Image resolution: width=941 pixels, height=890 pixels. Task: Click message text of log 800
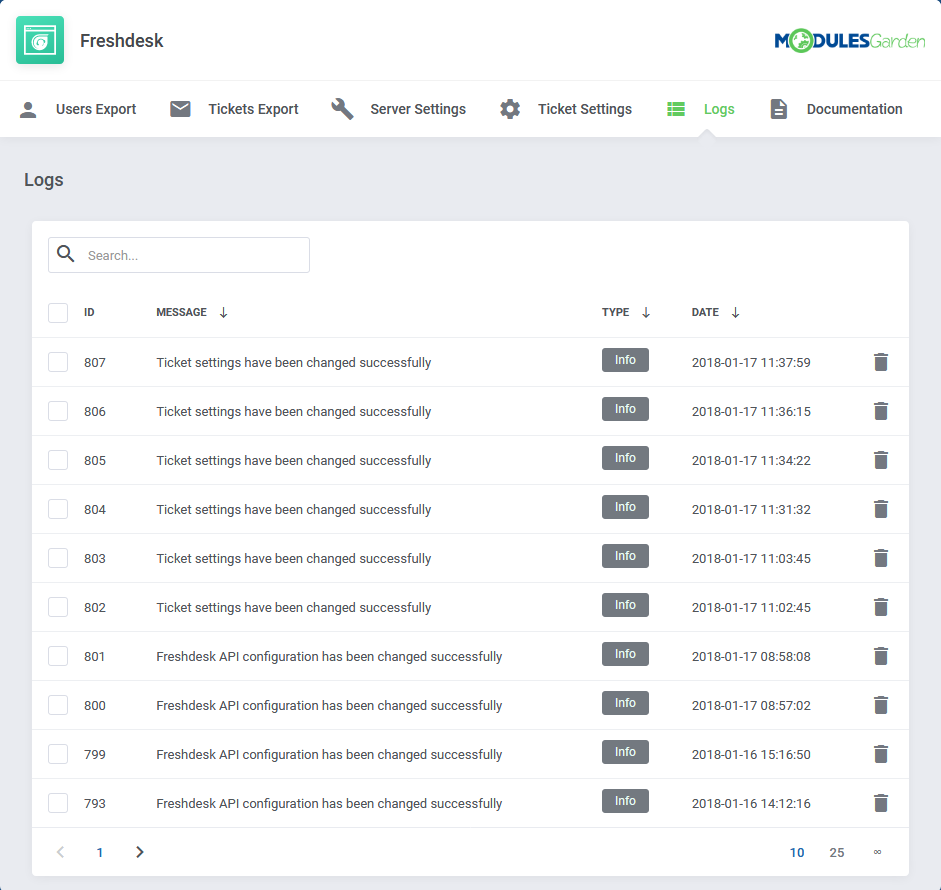tap(329, 706)
